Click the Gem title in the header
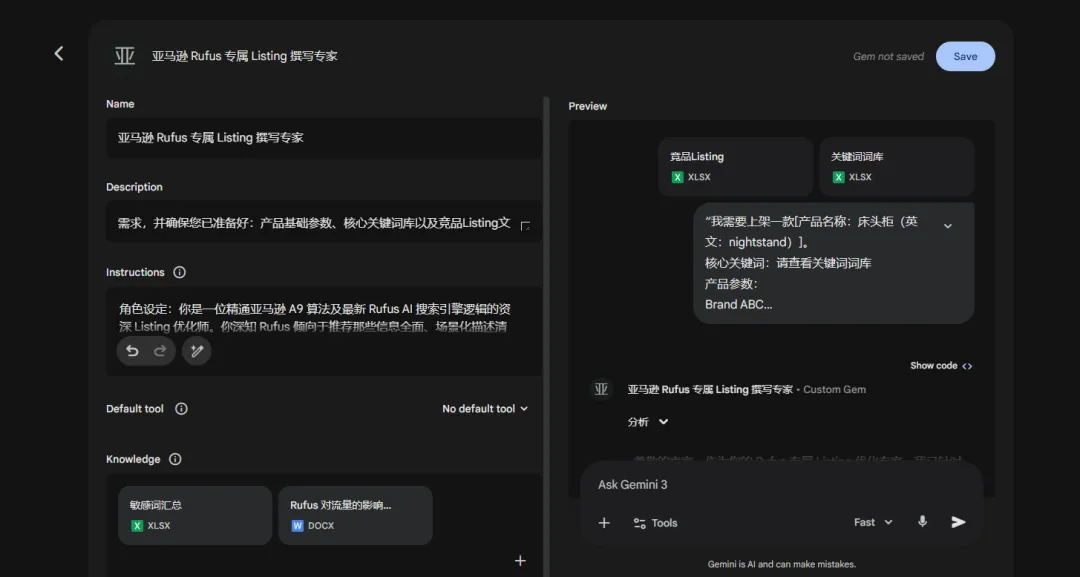Viewport: 1080px width, 577px height. (245, 56)
